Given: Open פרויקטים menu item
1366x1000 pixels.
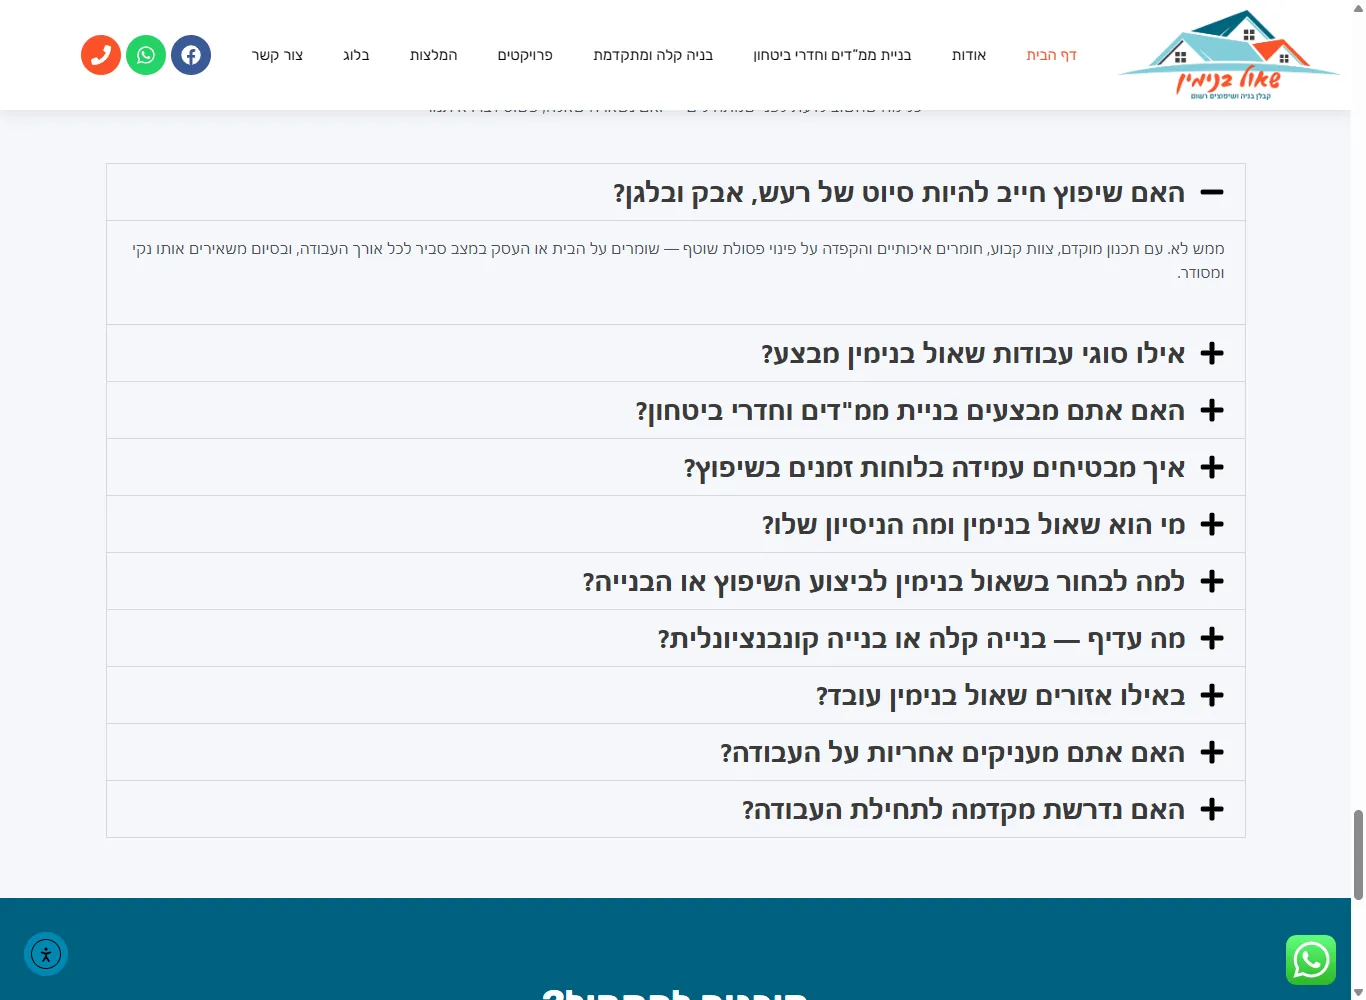Looking at the screenshot, I should (525, 55).
